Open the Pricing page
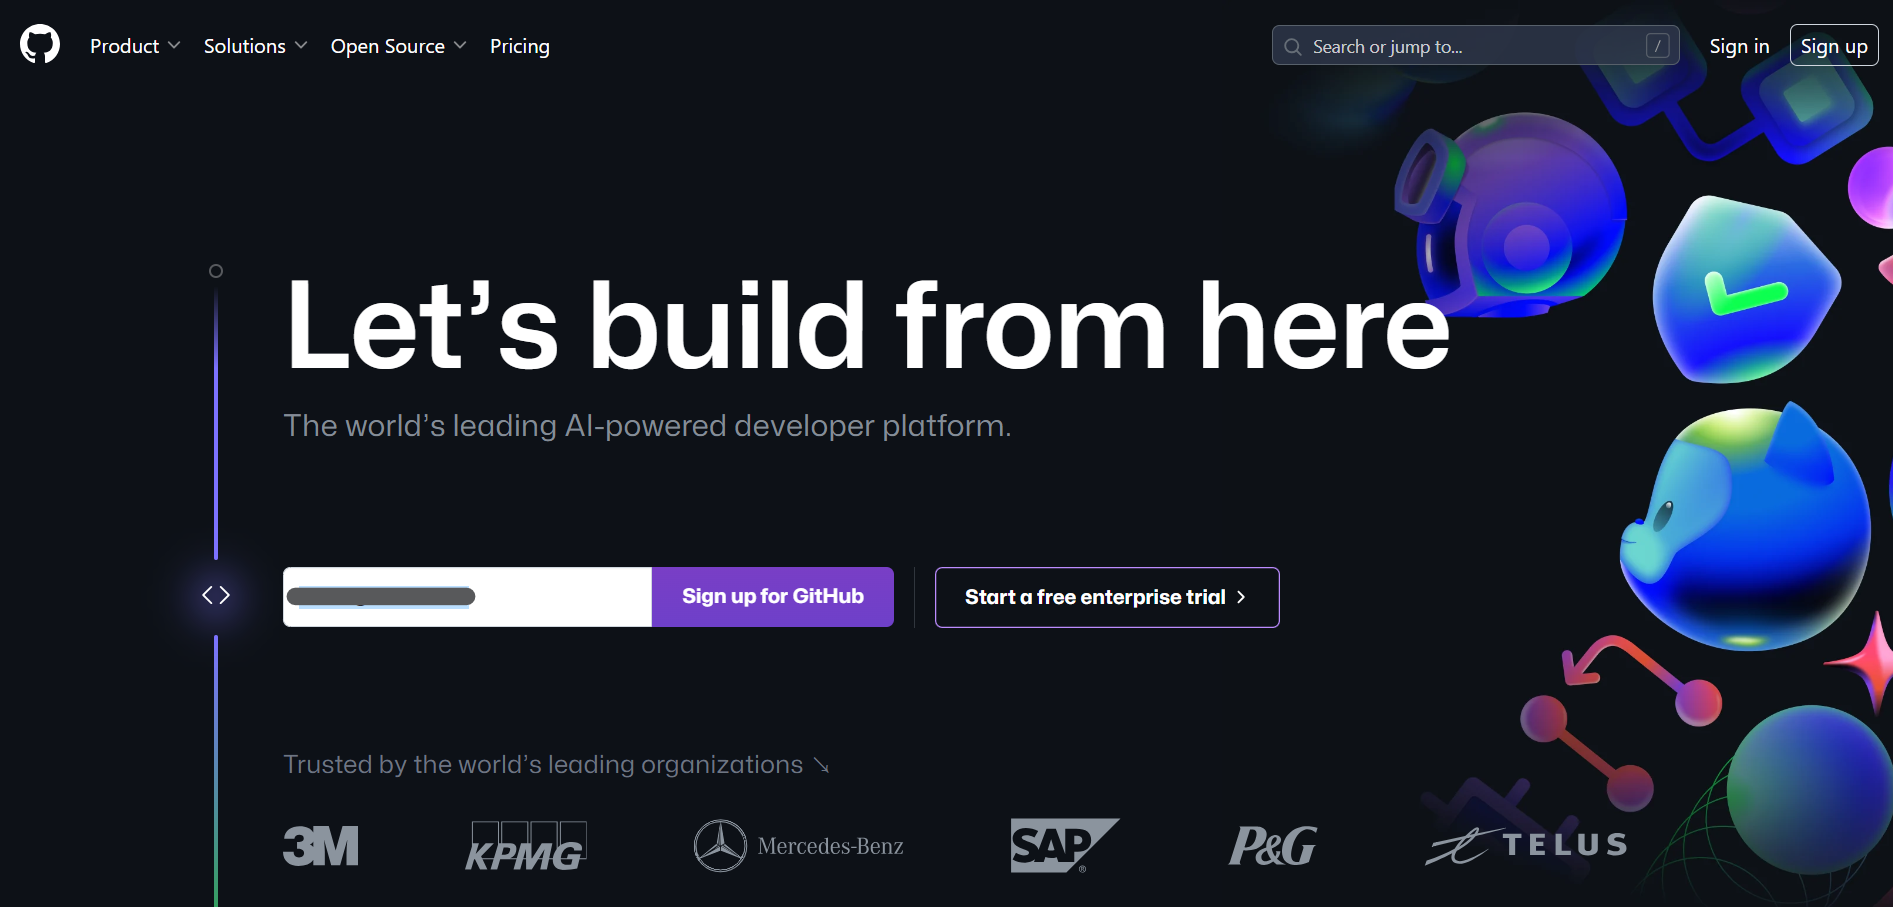Screen dimensions: 1893x907 point(520,46)
